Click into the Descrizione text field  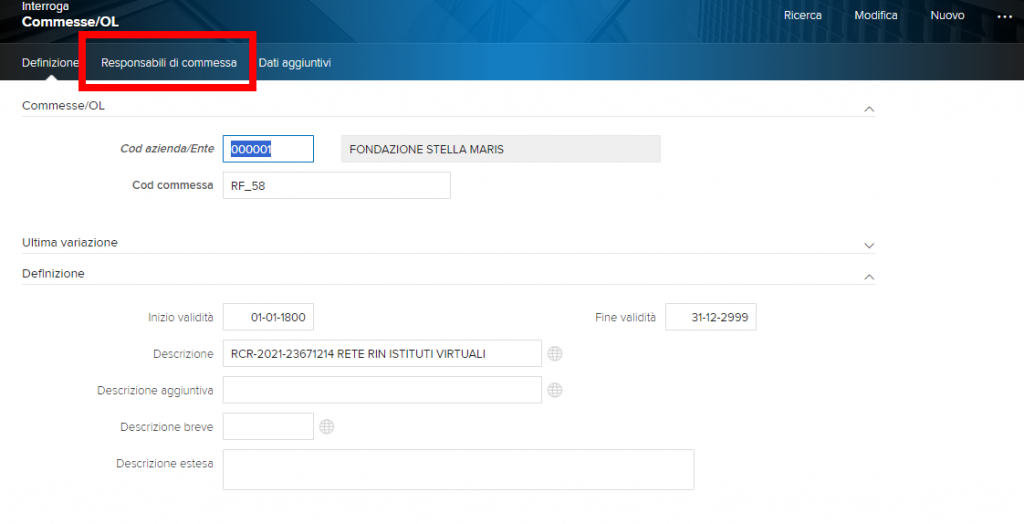[382, 354]
